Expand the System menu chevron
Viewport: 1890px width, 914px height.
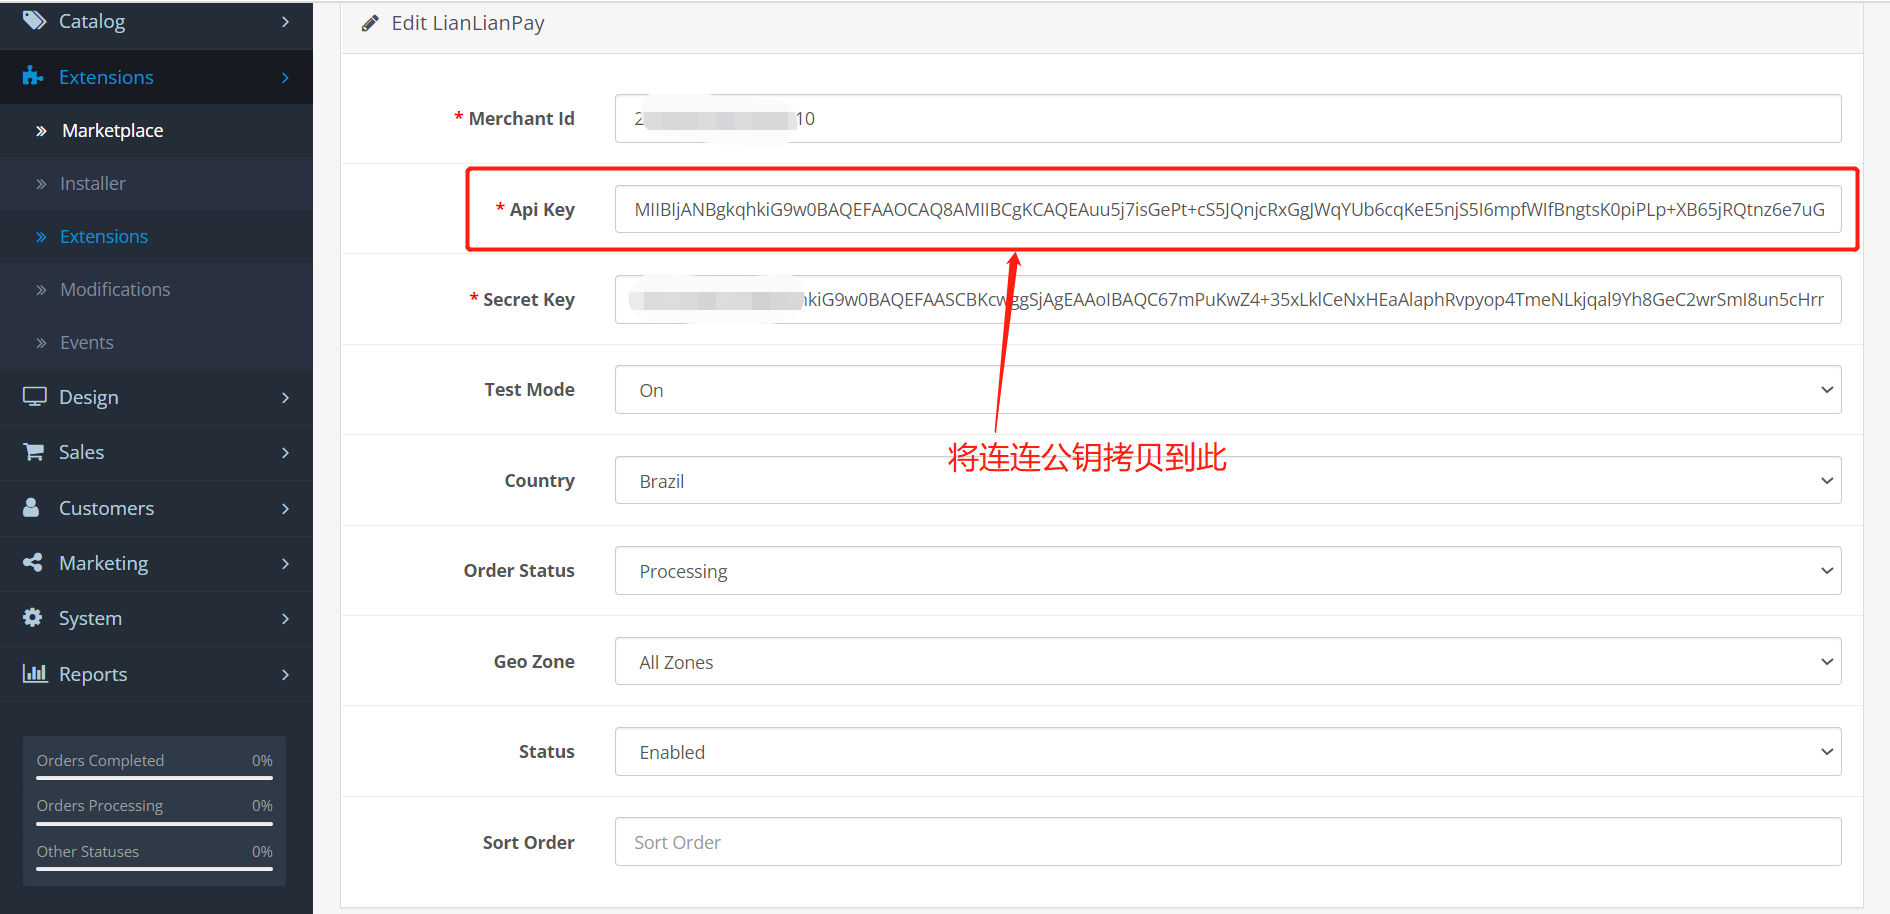pyautogui.click(x=285, y=618)
